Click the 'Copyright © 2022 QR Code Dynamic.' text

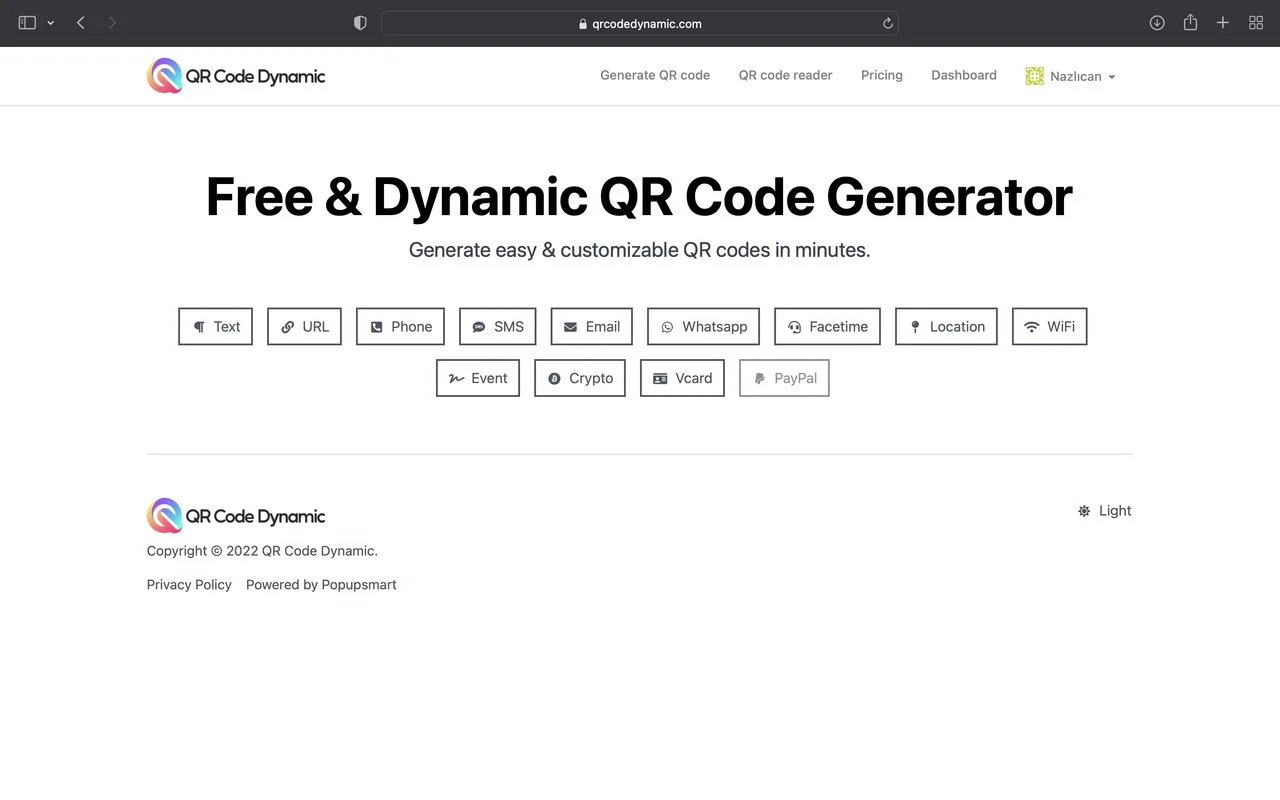point(262,551)
